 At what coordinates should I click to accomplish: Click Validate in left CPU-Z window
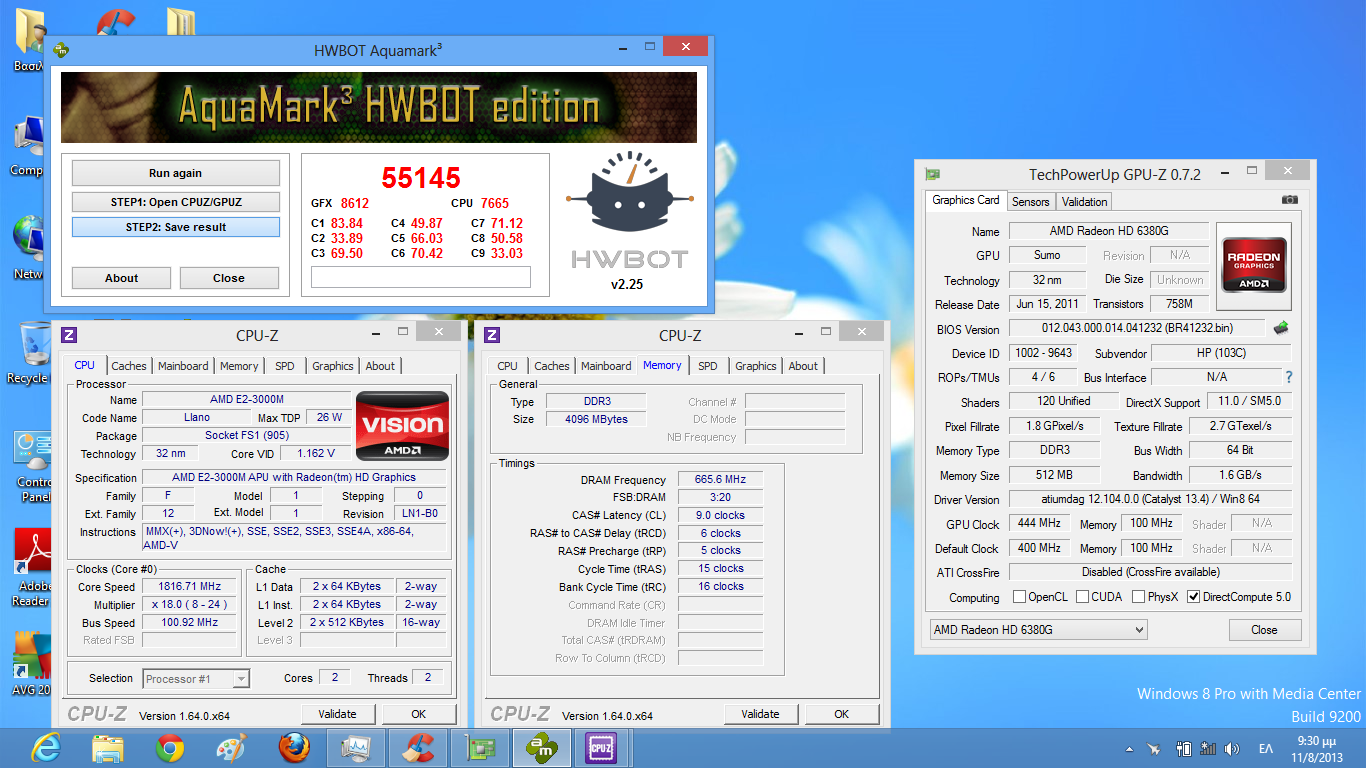coord(338,714)
